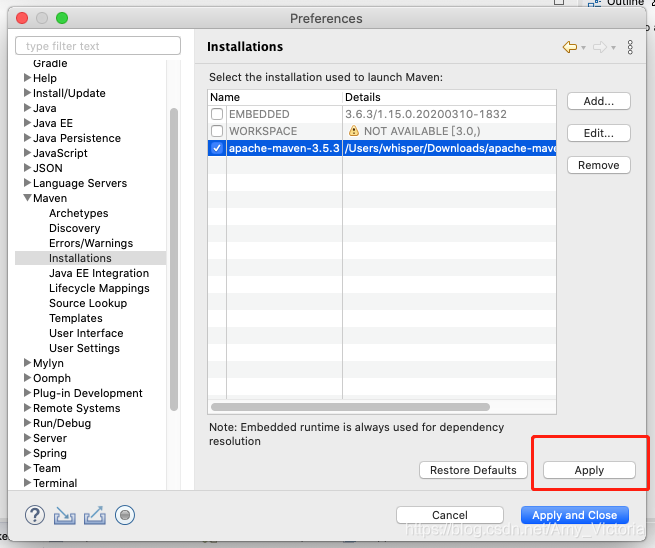Expand the Help tree node

coord(27,78)
